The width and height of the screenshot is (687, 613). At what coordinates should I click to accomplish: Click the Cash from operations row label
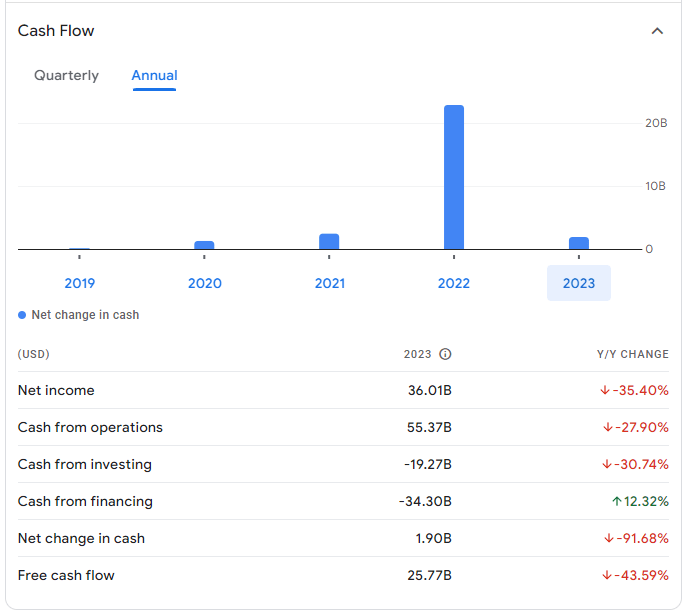click(x=90, y=427)
